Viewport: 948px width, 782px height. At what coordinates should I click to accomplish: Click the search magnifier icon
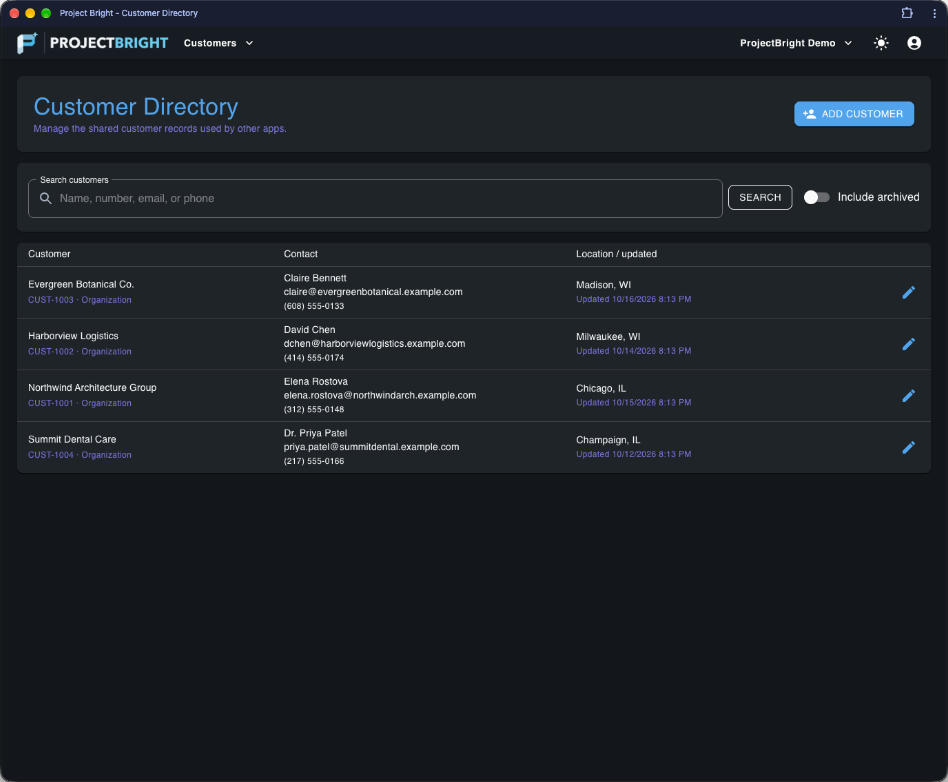tap(45, 198)
